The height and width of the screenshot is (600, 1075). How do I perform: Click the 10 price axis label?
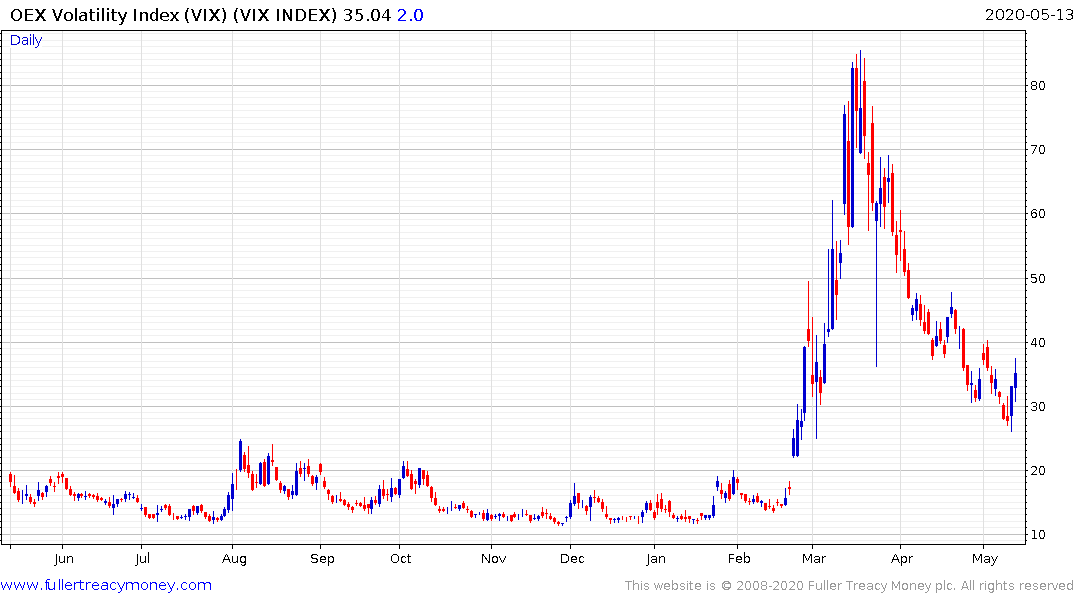tap(1038, 535)
